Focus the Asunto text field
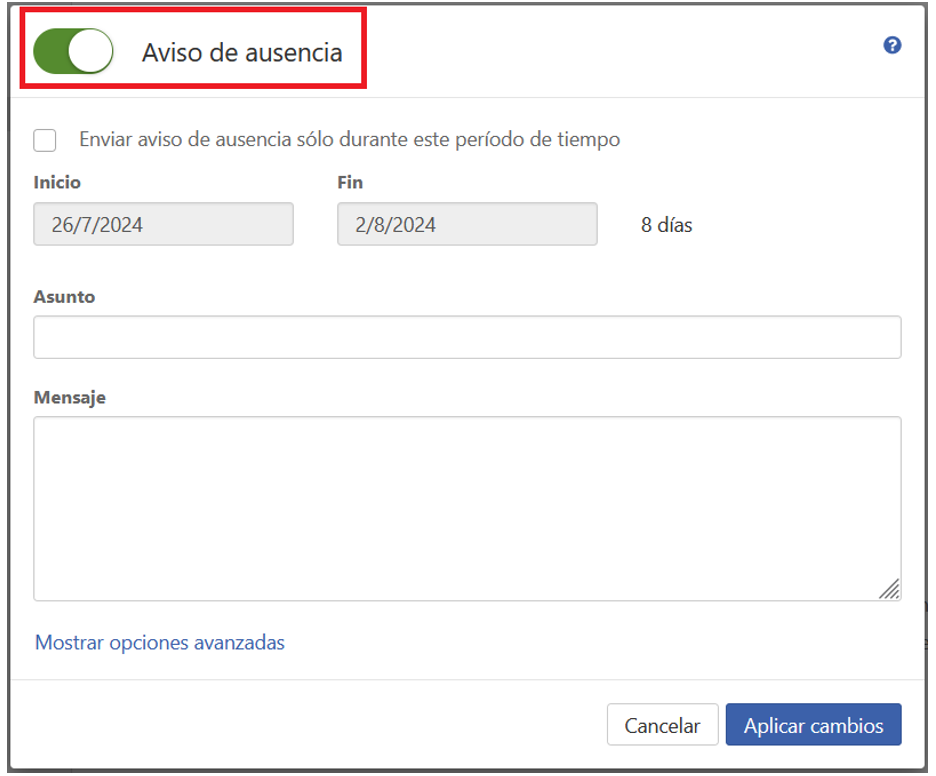Screen dimensions: 936x776 (x=467, y=337)
